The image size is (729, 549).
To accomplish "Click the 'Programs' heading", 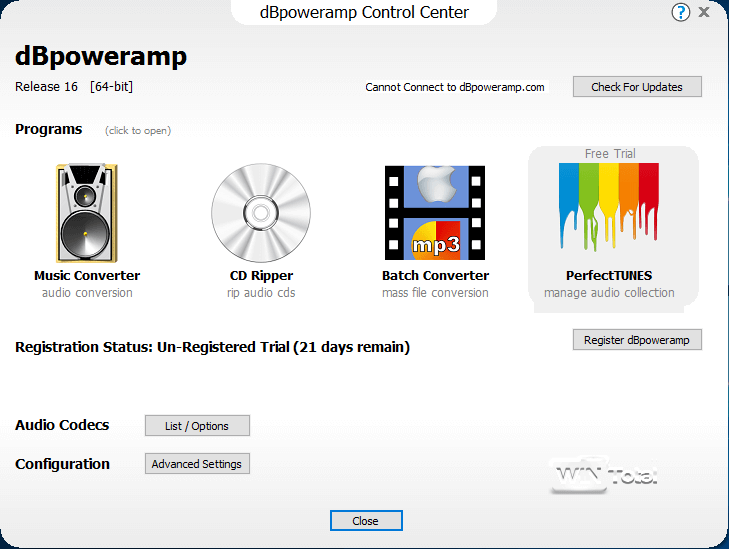I will [48, 129].
